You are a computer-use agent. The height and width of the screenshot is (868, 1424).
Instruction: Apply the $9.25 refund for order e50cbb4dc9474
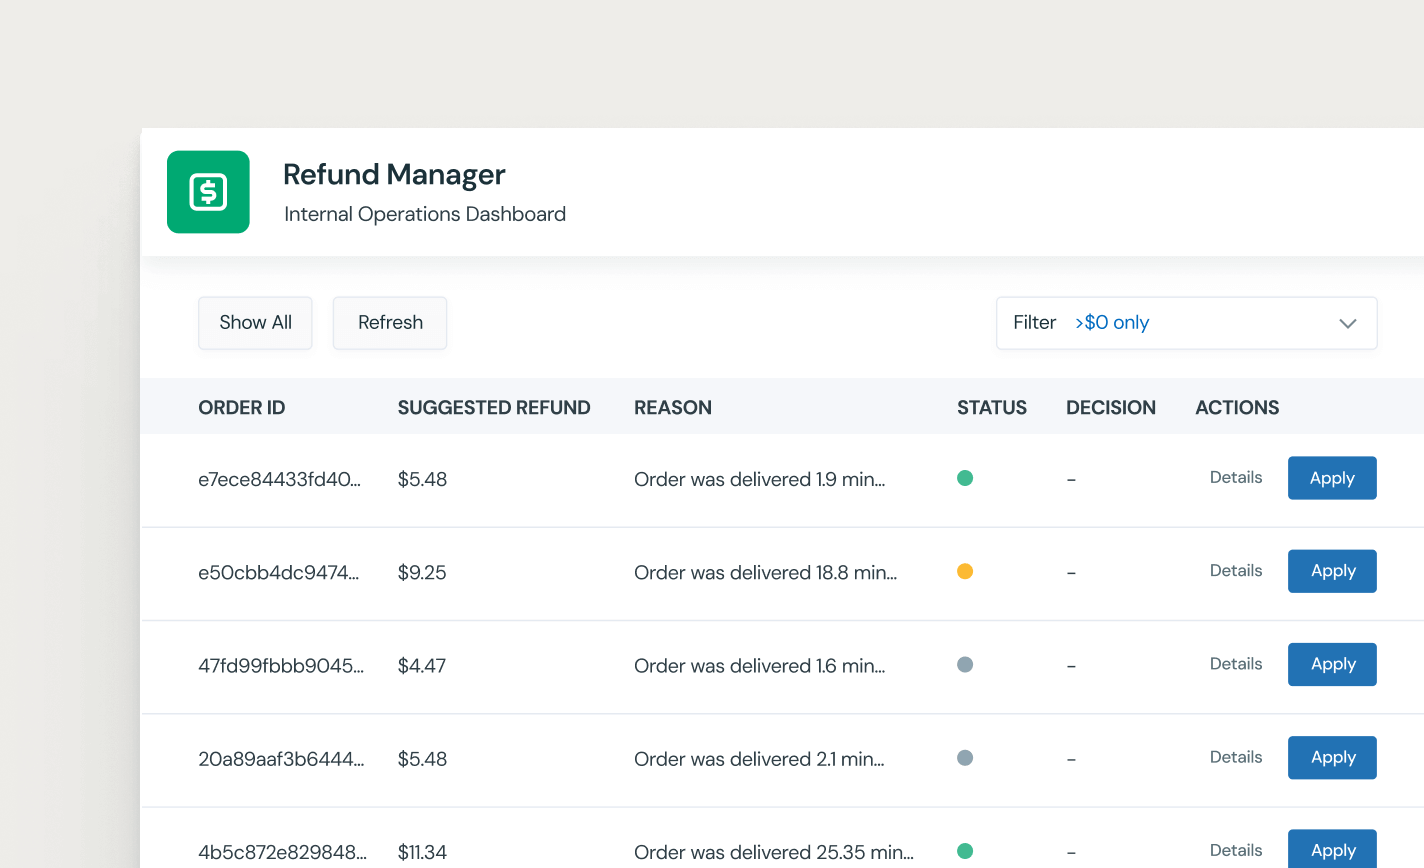1332,571
